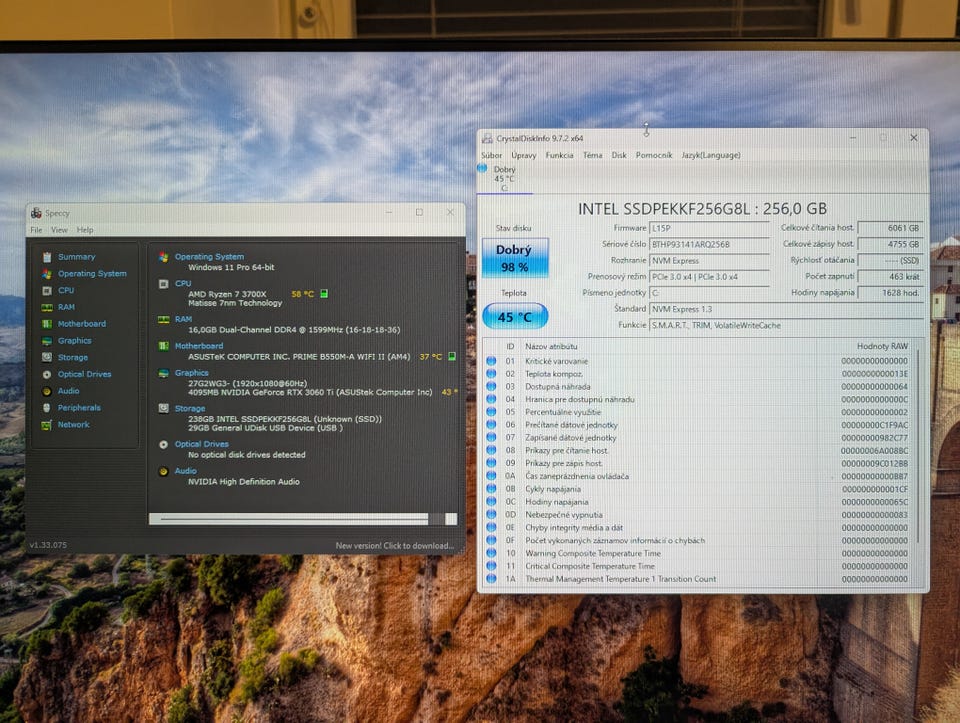This screenshot has height=723, width=960.
Task: Click status icon of Teplota kompoz. row
Action: coord(491,373)
